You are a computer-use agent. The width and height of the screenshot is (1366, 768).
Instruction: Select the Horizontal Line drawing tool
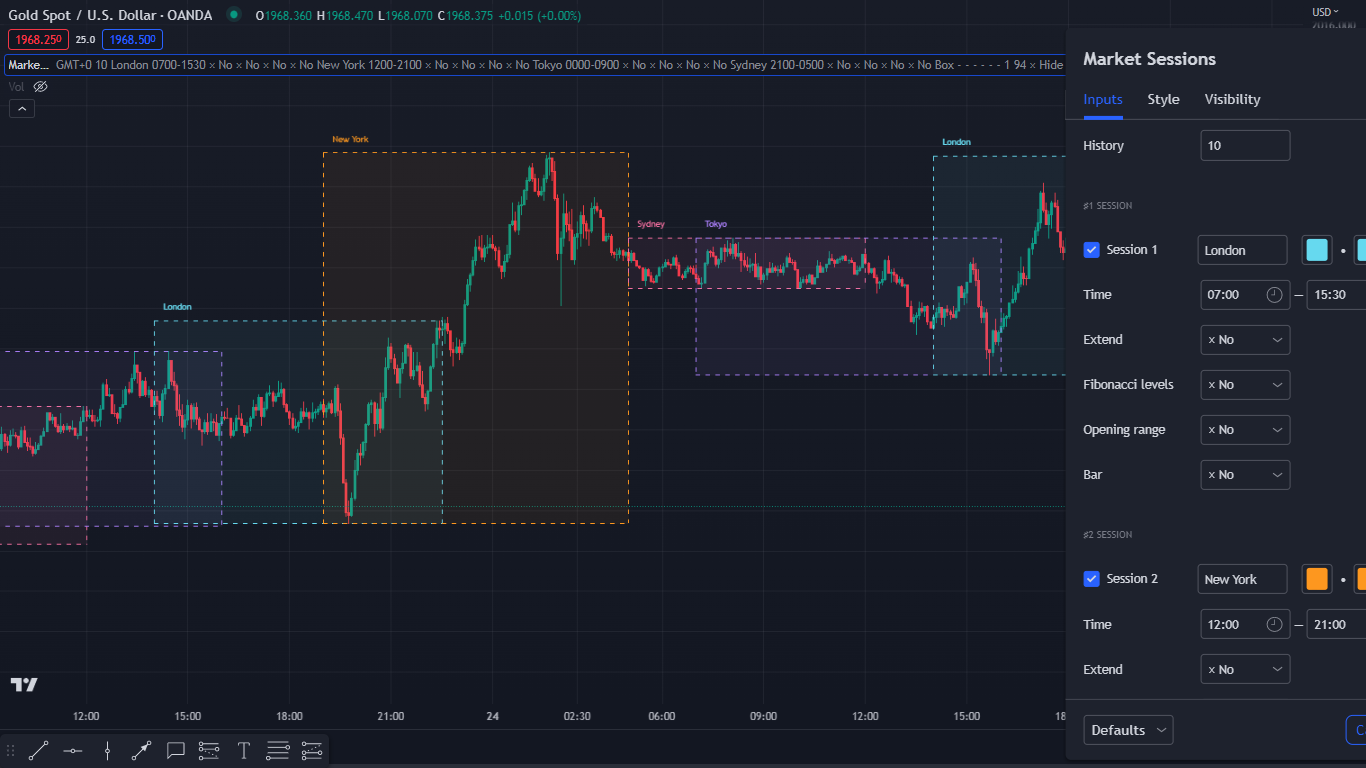point(73,750)
